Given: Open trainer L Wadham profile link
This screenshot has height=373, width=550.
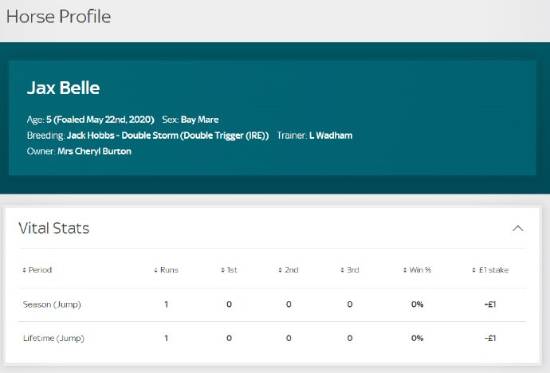Looking at the screenshot, I should point(331,135).
